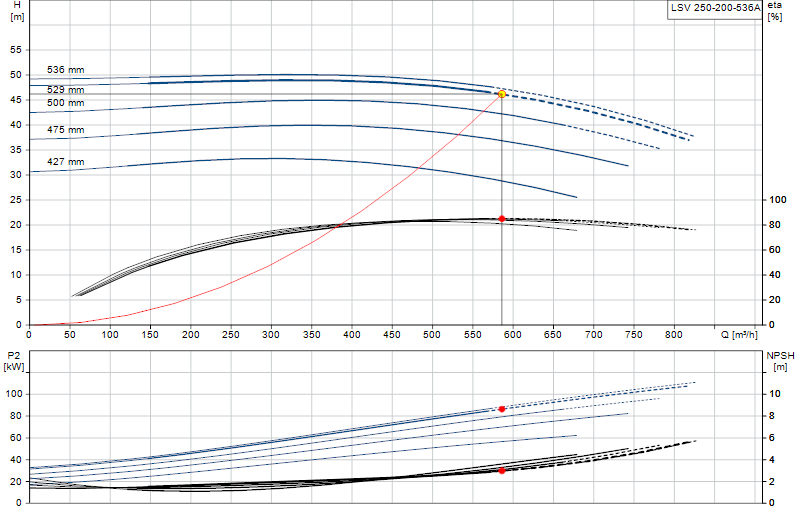Click the 100 tick on the P2 axis
This screenshot has width=800, height=520.
14,394
